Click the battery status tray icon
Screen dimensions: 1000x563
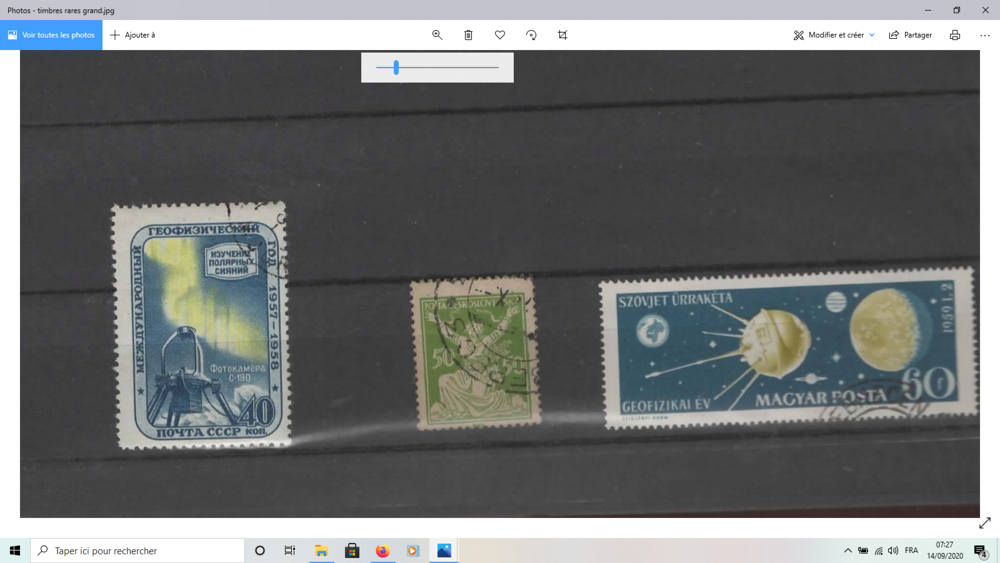[x=863, y=550]
